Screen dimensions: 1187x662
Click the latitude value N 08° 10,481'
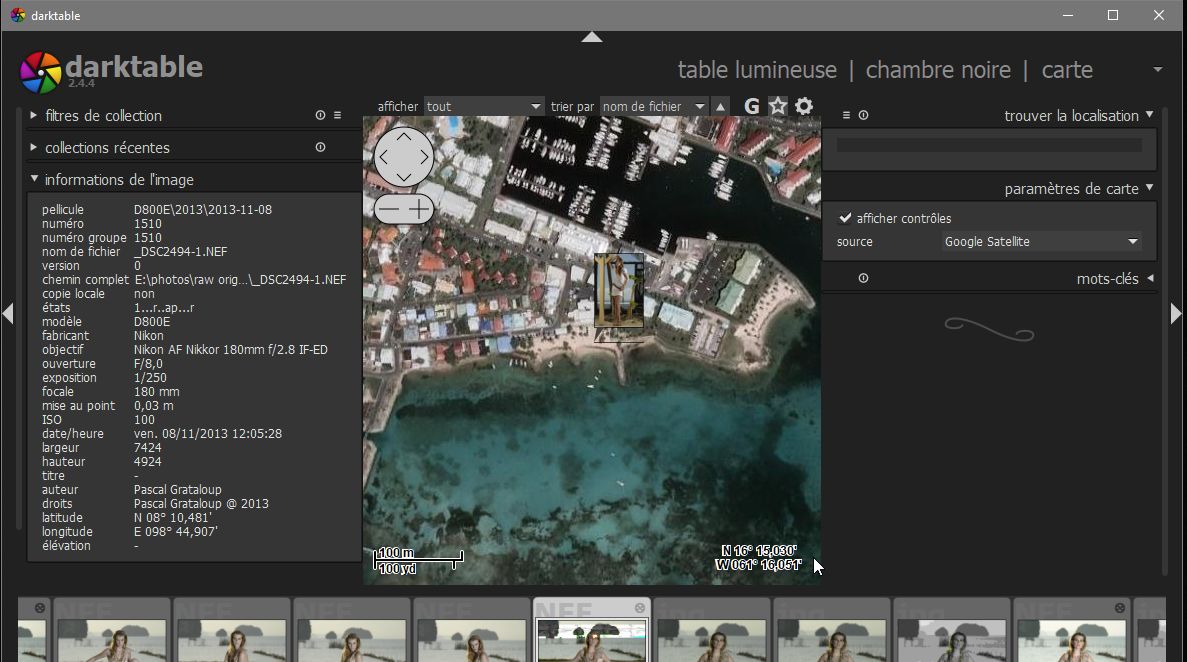coord(173,518)
